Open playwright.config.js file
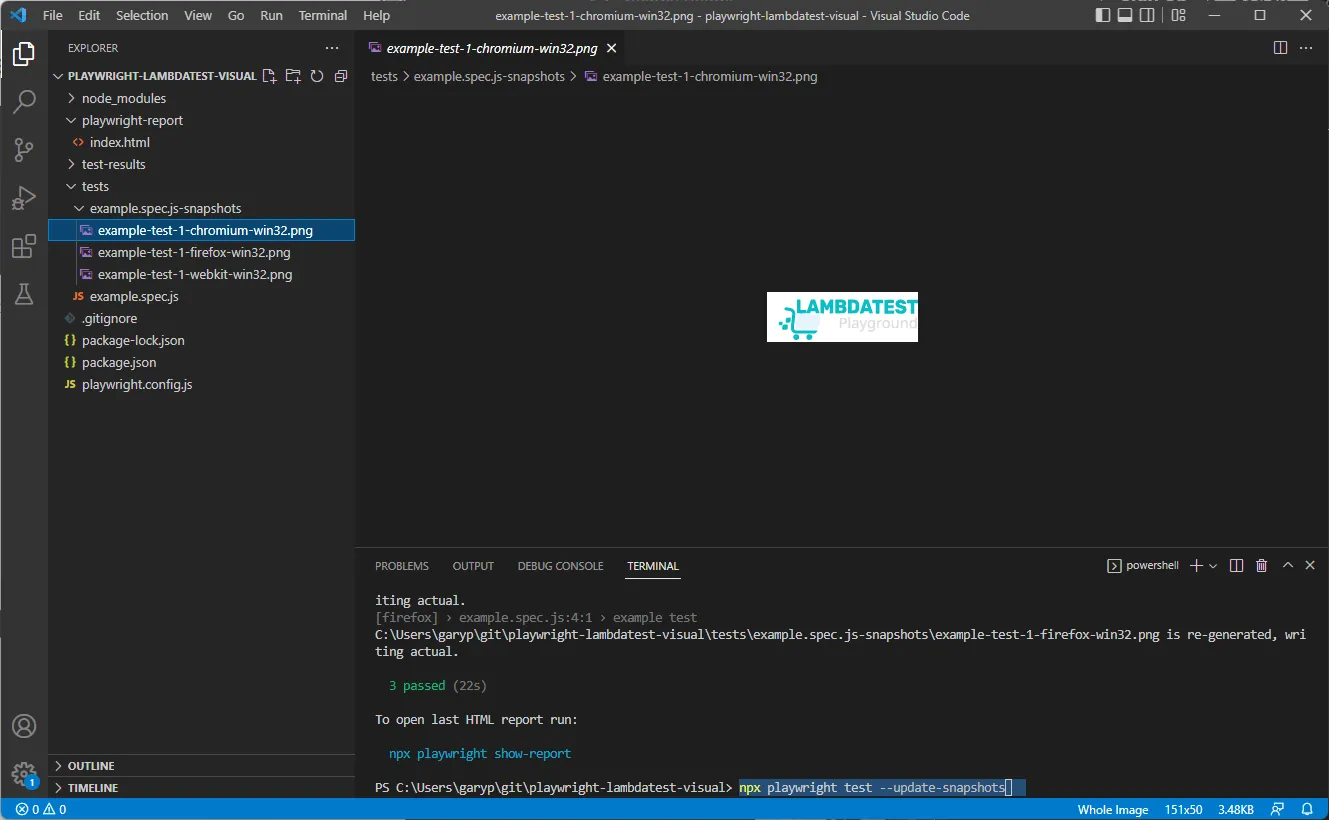 pyautogui.click(x=137, y=384)
